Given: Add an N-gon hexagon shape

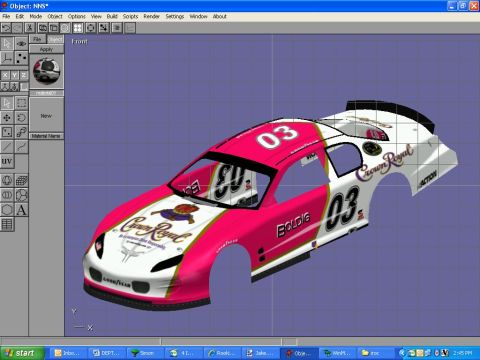Looking at the screenshot, I should click(7, 210).
